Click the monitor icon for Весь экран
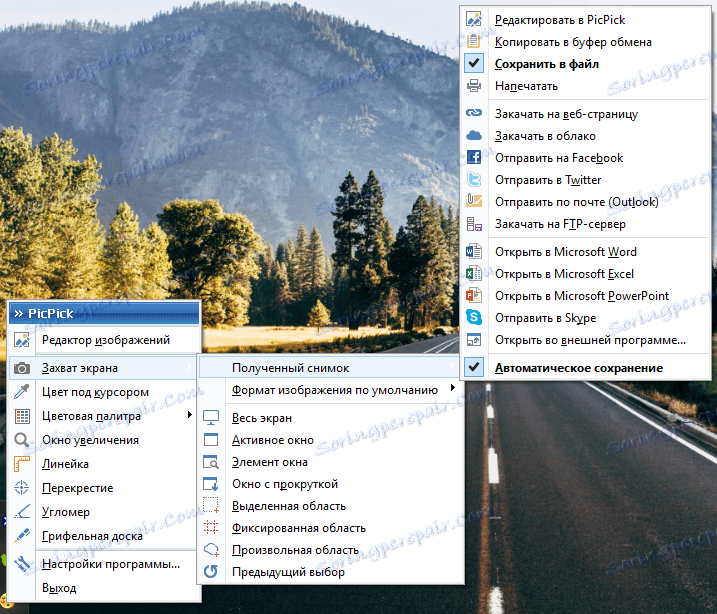Screen dimensions: 717x614 click(x=211, y=418)
